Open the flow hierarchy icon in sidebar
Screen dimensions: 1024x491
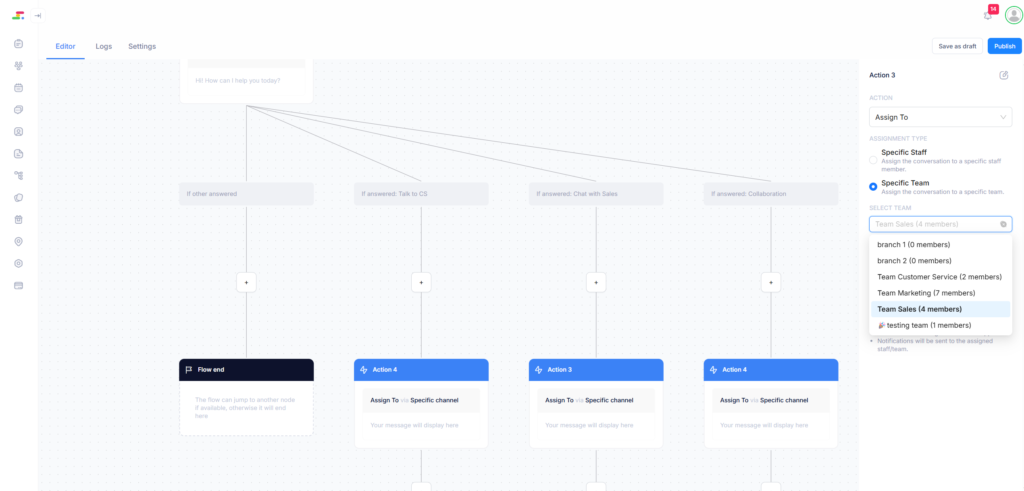coord(18,175)
